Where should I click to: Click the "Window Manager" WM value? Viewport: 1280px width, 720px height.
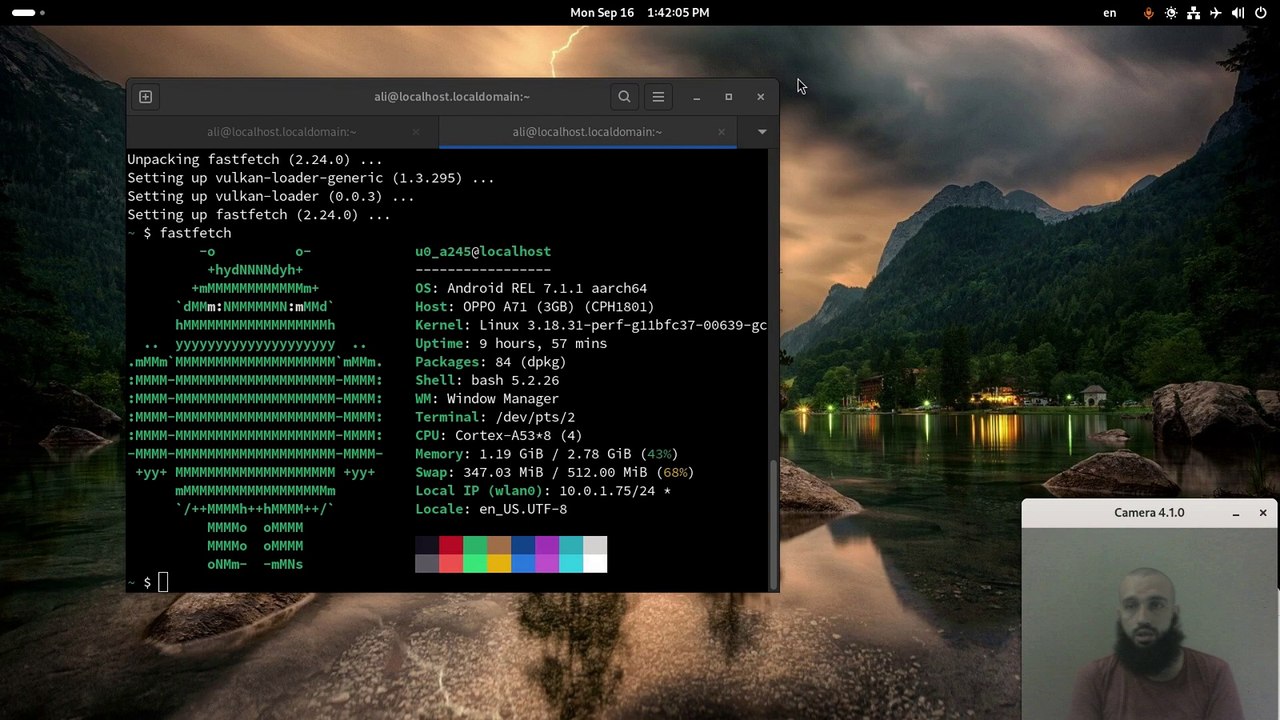pos(503,399)
